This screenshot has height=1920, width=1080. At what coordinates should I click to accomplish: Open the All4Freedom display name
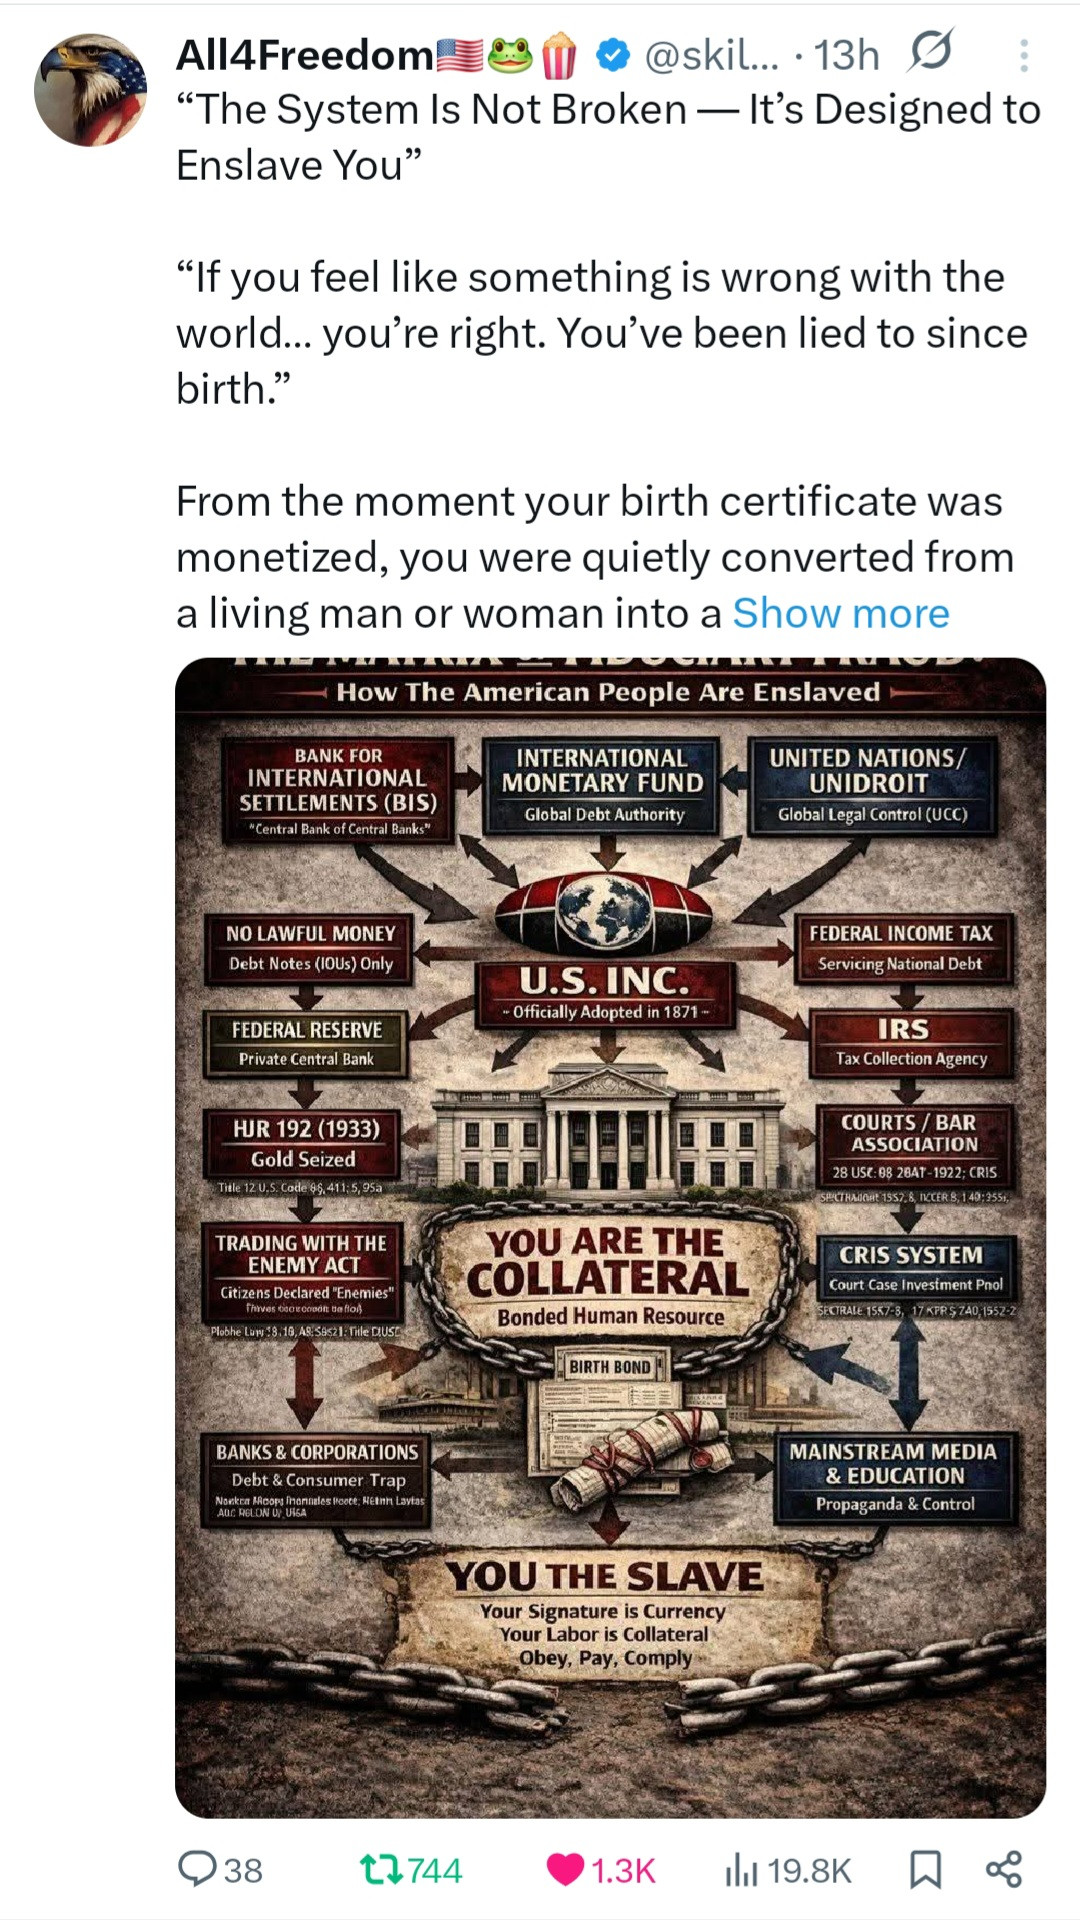pyautogui.click(x=305, y=56)
